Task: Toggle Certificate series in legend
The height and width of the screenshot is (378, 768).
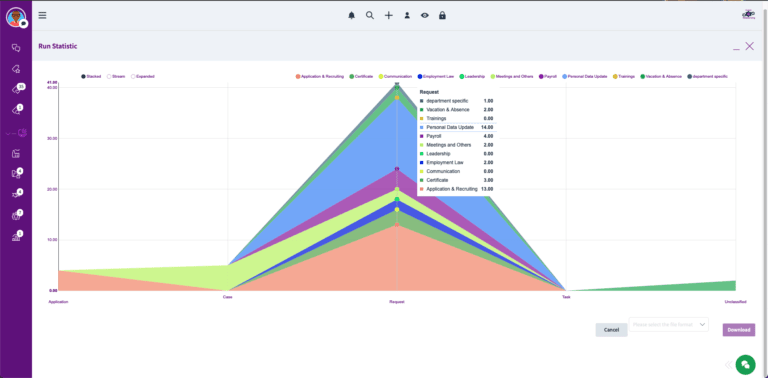Action: pyautogui.click(x=361, y=76)
